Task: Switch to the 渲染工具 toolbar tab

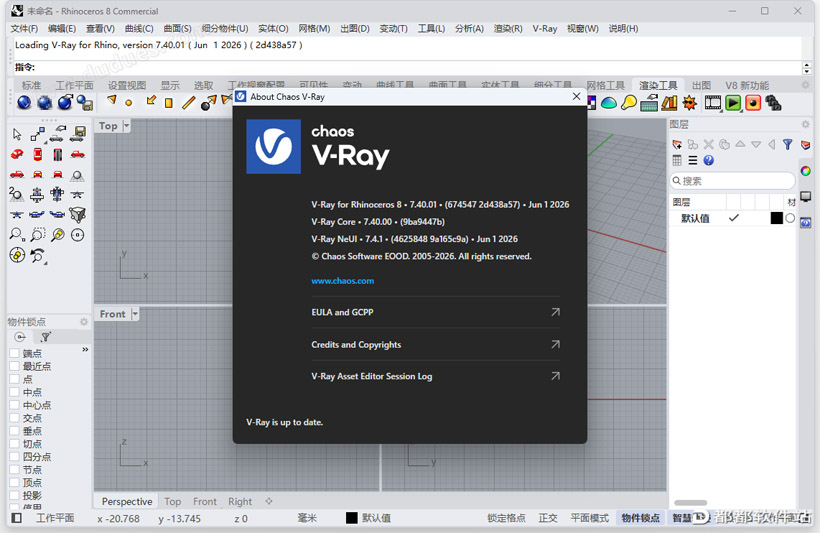Action: (x=658, y=85)
